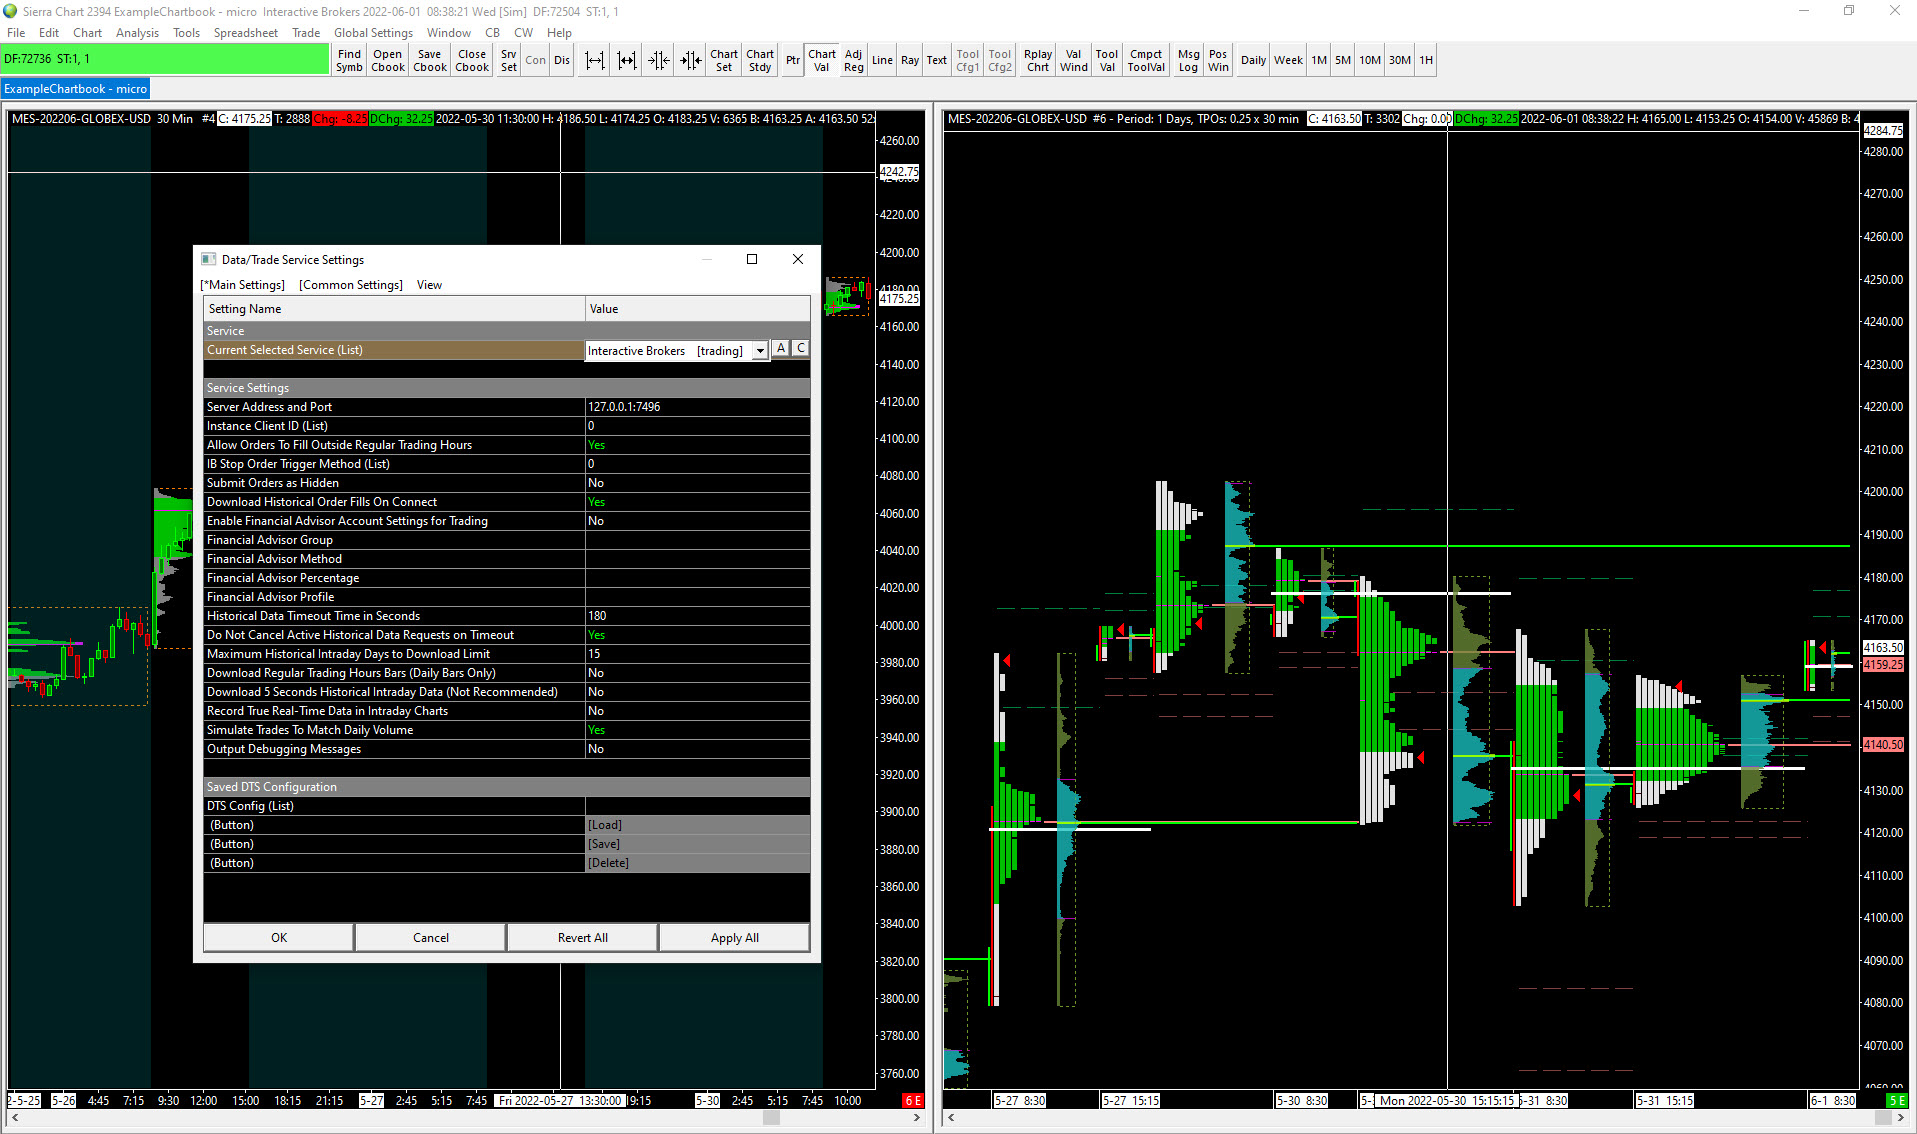Click the Tool Val toolbar button

tap(1107, 61)
